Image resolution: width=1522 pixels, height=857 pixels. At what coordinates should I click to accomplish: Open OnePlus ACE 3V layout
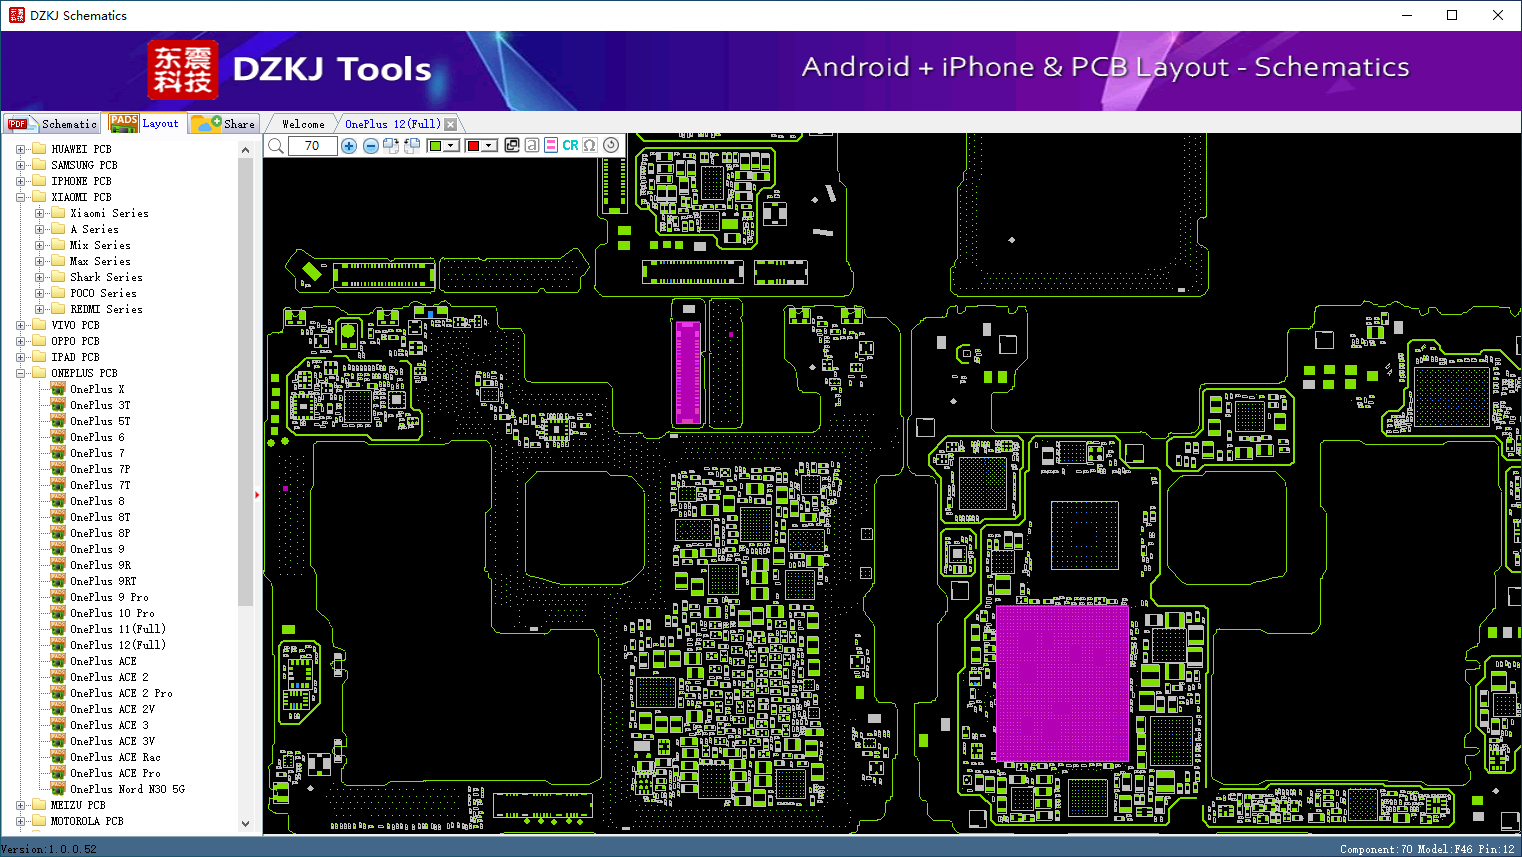point(112,741)
